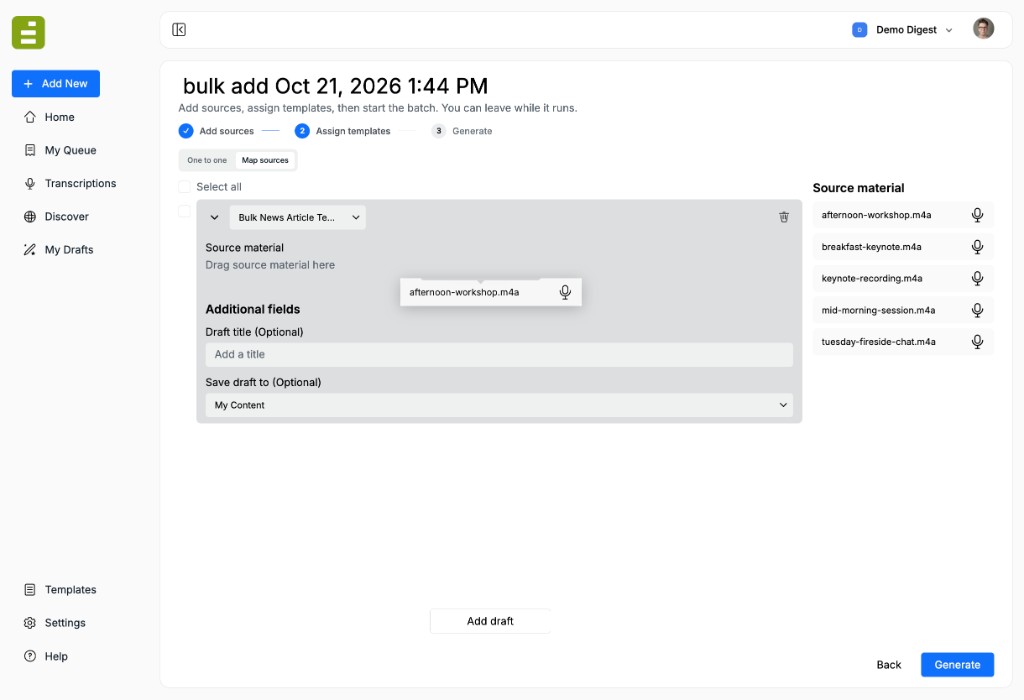Click the Help question mark icon
Viewport: 1024px width, 700px height.
coord(30,656)
